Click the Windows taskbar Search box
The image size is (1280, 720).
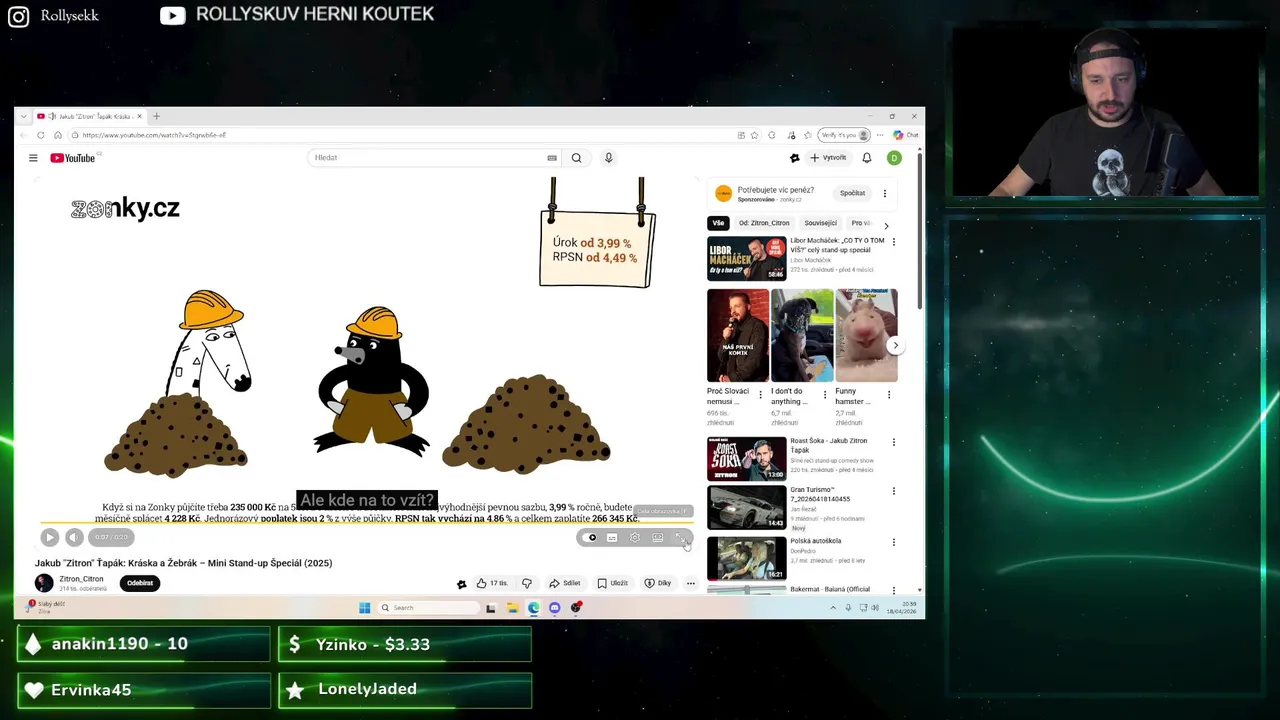(x=428, y=607)
